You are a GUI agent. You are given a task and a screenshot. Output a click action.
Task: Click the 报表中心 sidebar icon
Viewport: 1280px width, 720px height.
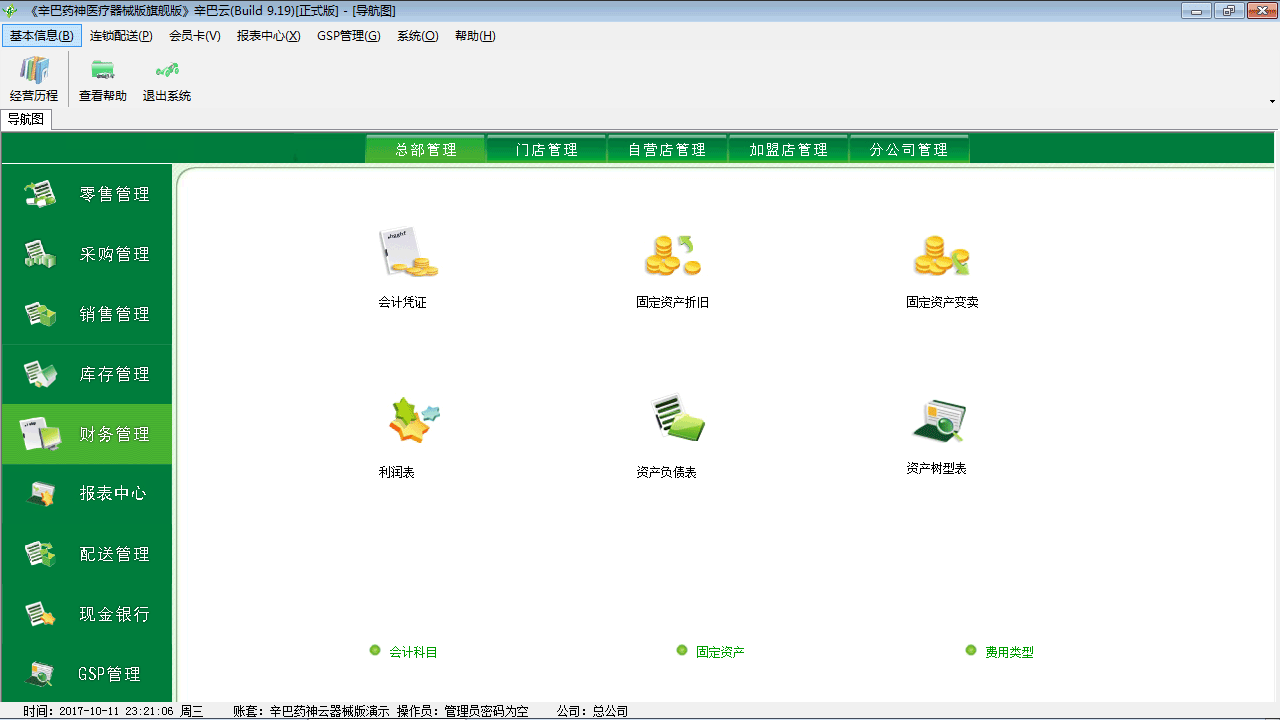pos(41,494)
